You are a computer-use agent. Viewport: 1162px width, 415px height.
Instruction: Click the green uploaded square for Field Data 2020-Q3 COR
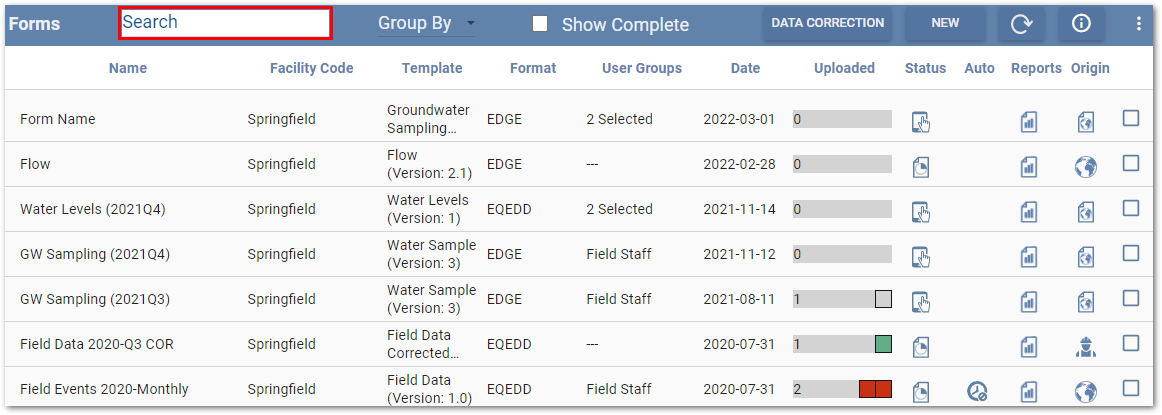click(x=883, y=344)
